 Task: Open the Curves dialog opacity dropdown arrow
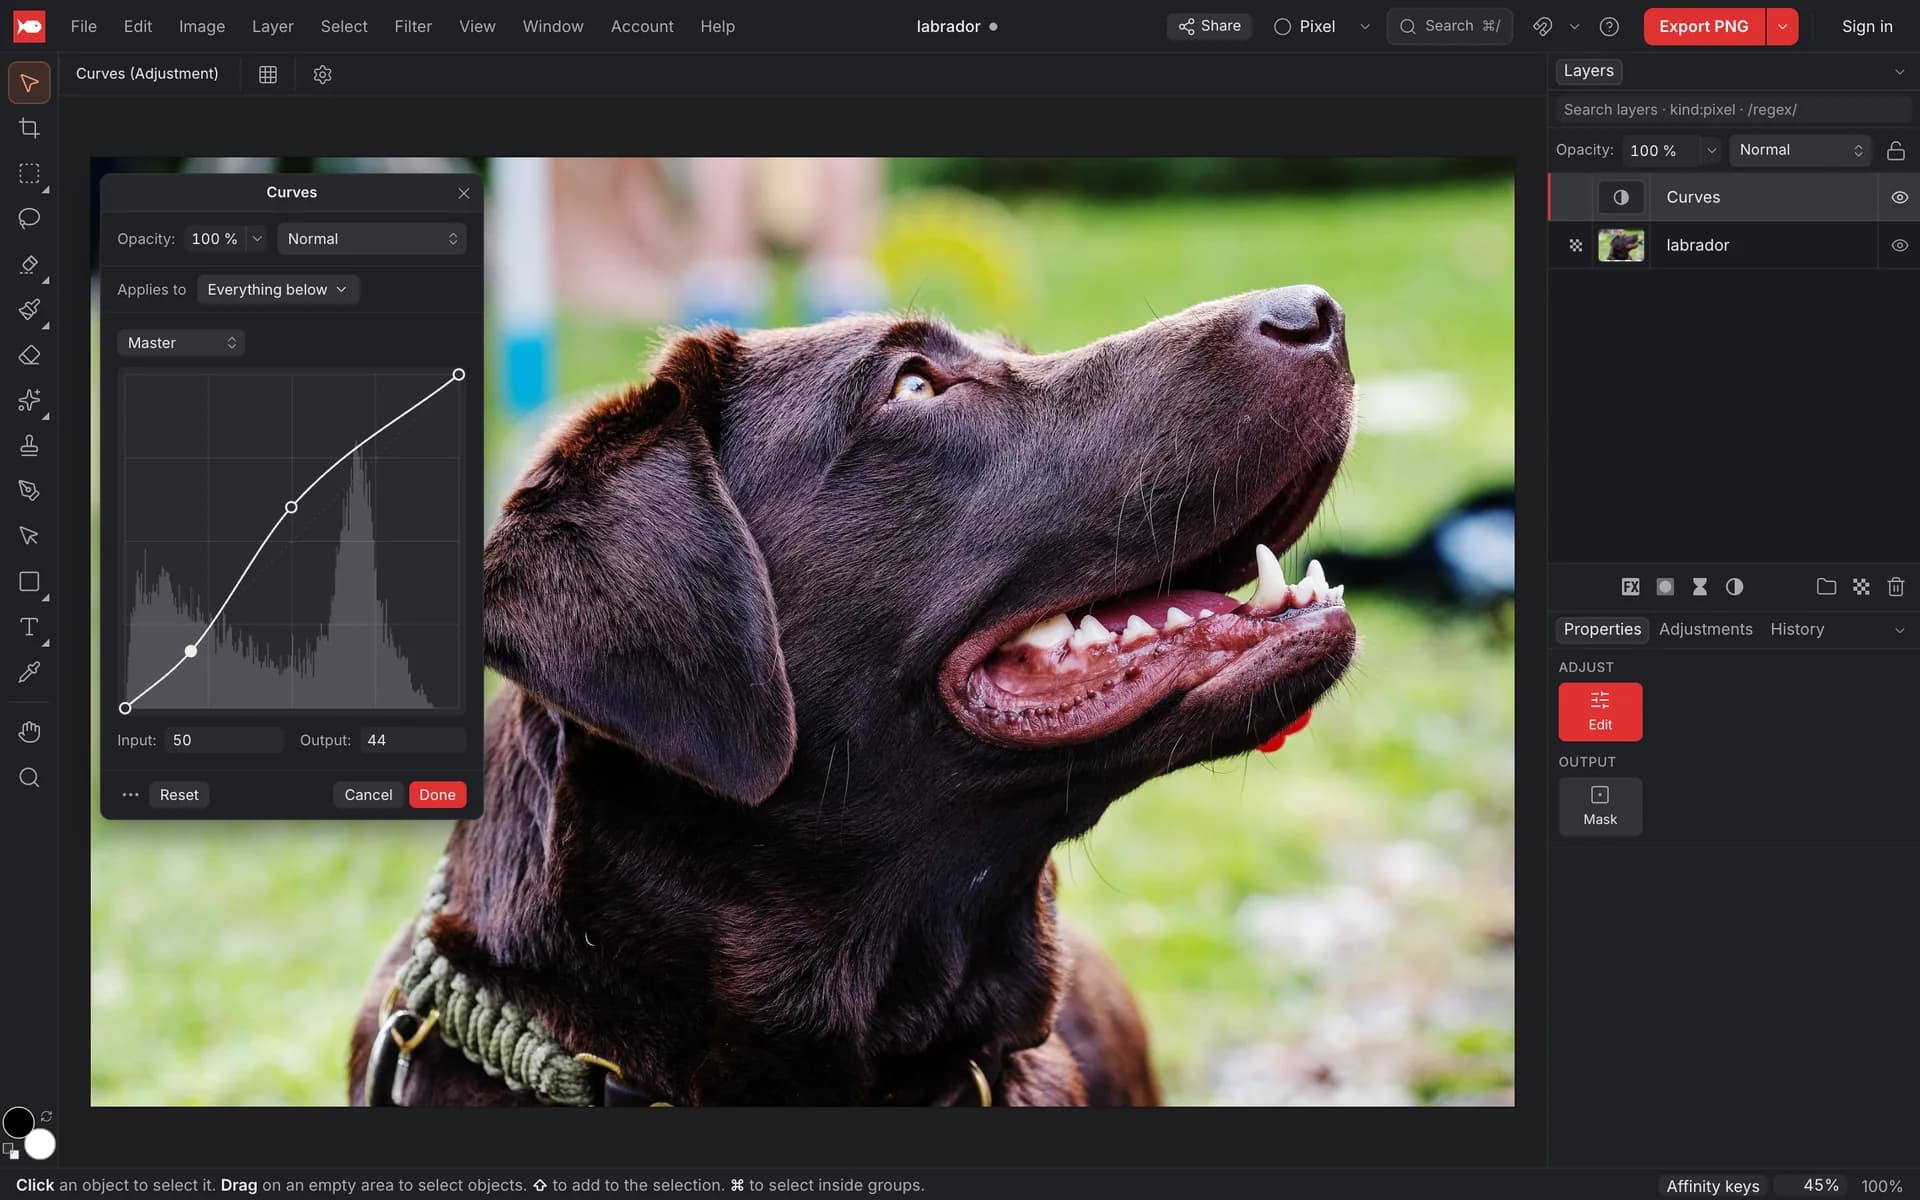[257, 239]
